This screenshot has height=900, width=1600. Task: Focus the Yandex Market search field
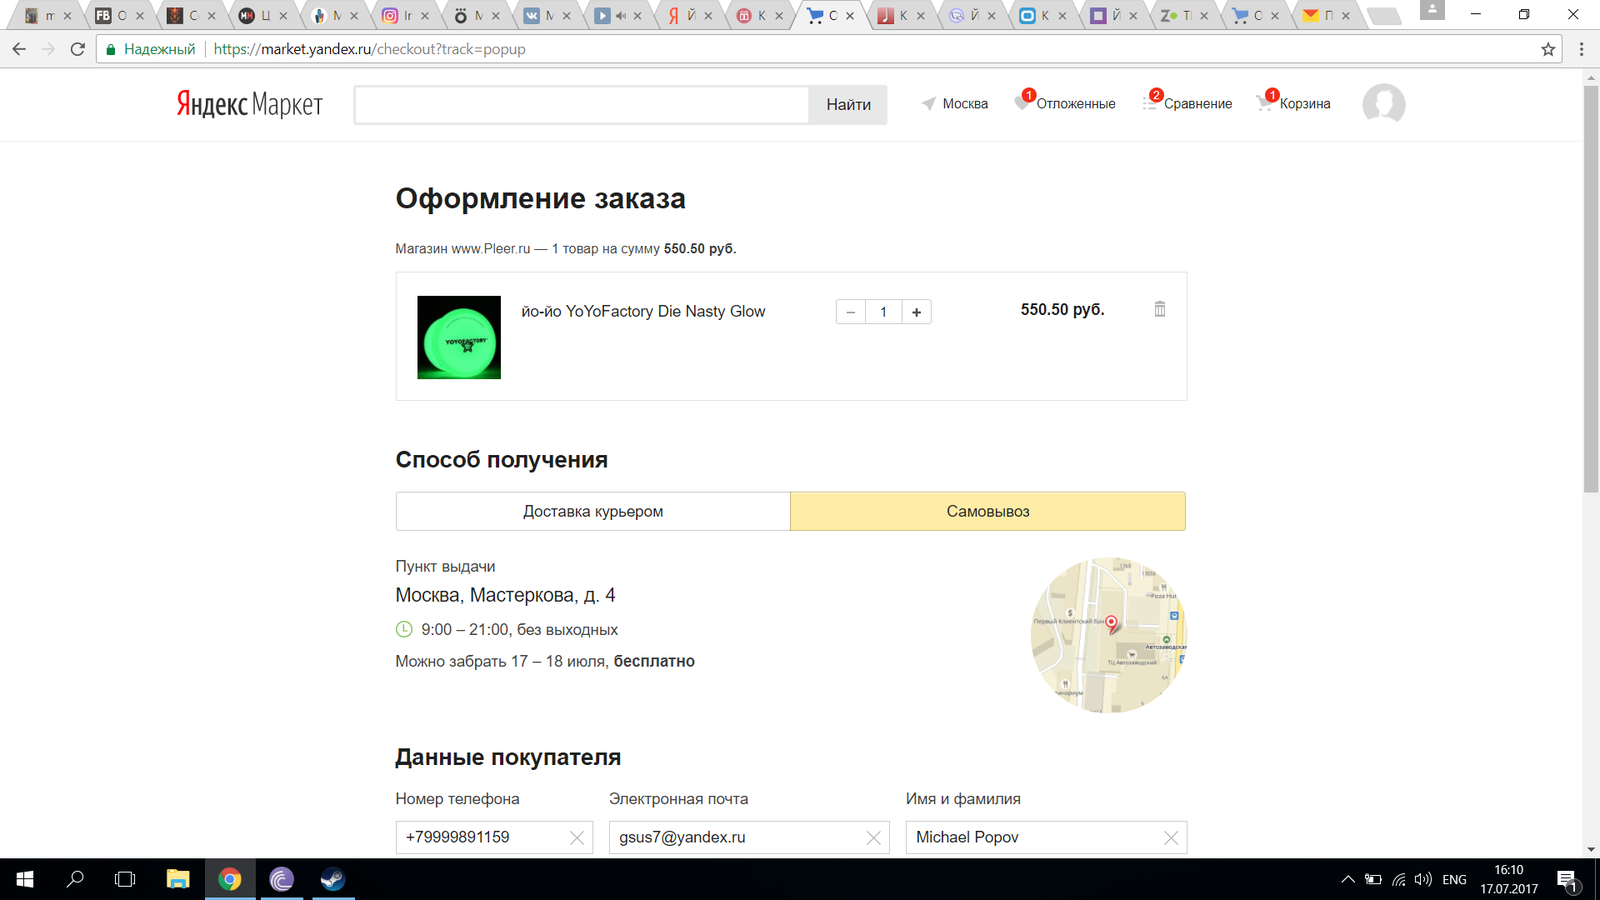tap(581, 104)
